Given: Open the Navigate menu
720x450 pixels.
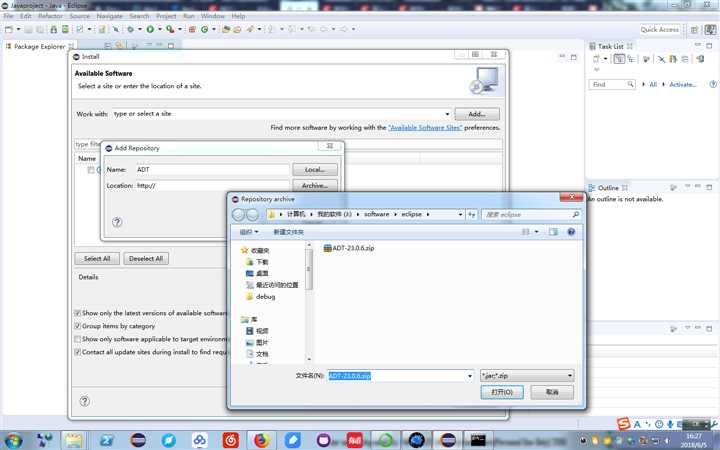Looking at the screenshot, I should click(109, 16).
